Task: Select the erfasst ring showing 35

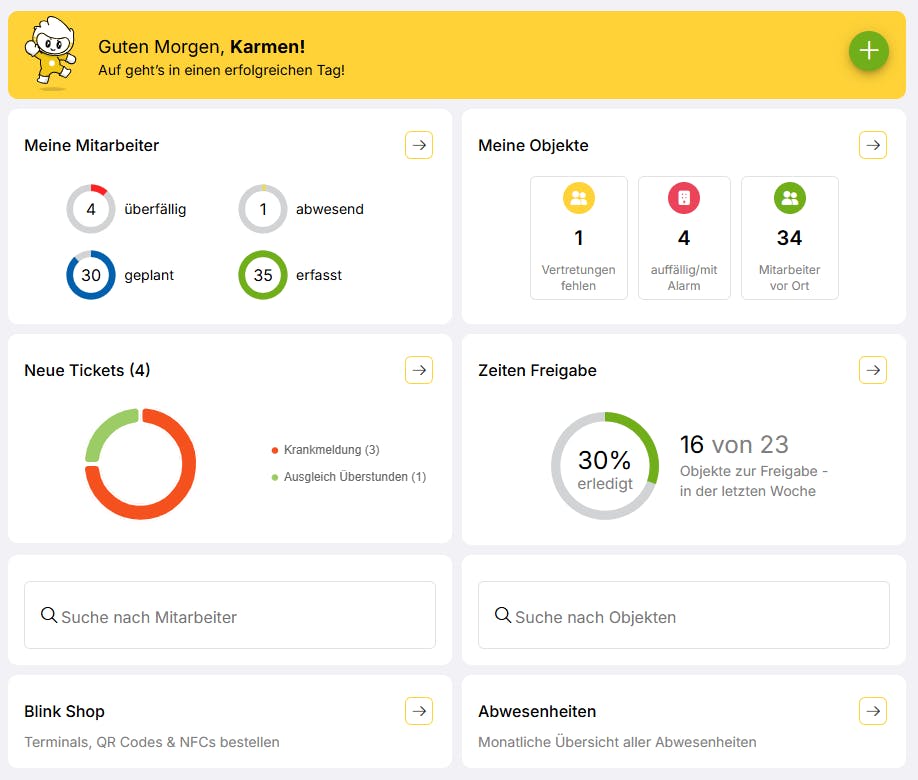Action: click(263, 275)
